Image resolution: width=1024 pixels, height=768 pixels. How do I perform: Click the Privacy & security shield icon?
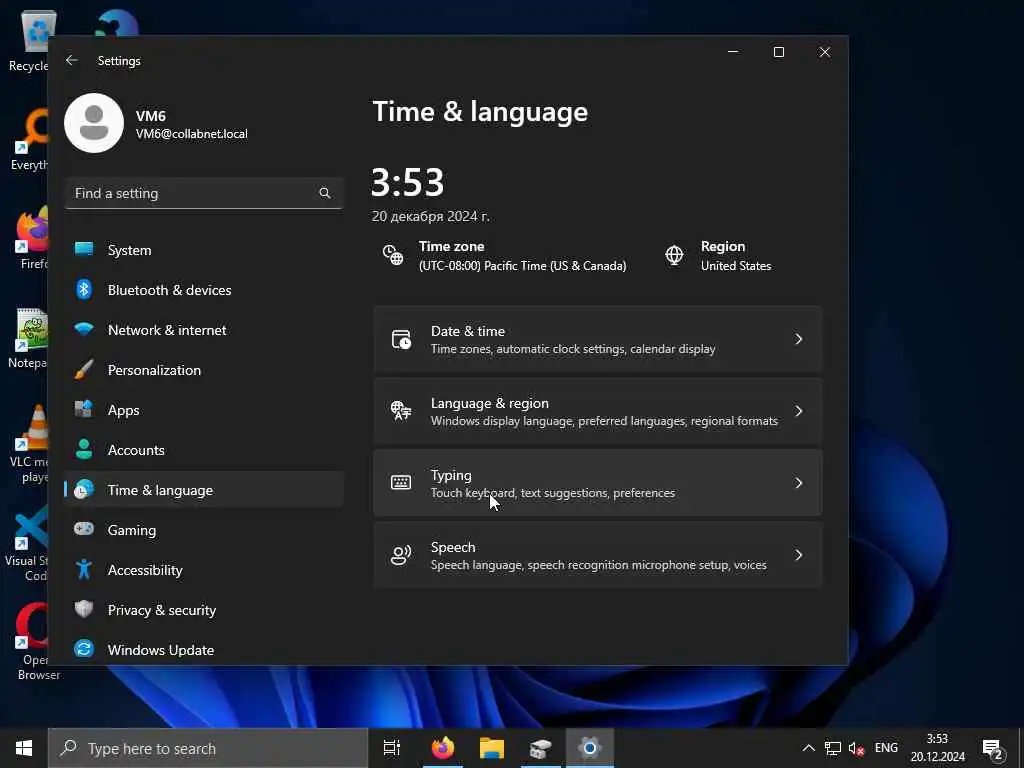coord(84,609)
